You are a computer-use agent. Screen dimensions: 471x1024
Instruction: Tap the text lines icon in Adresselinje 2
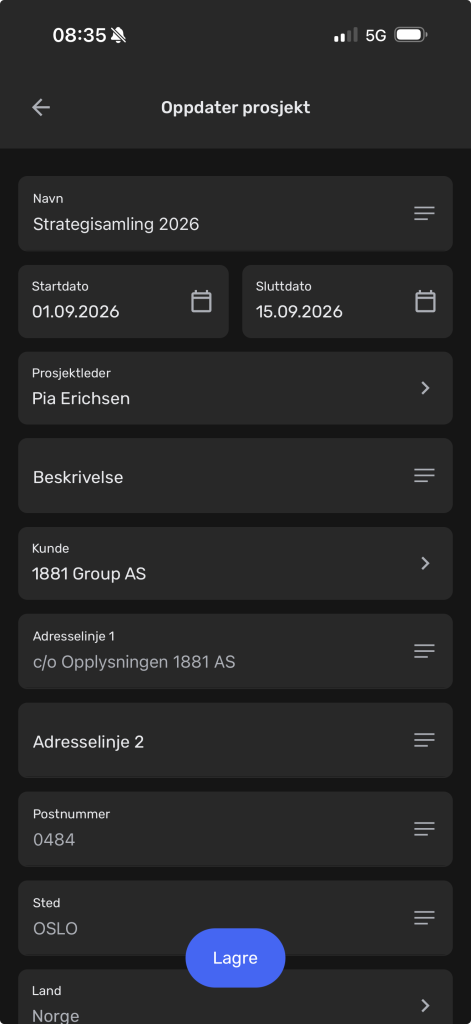coord(424,740)
